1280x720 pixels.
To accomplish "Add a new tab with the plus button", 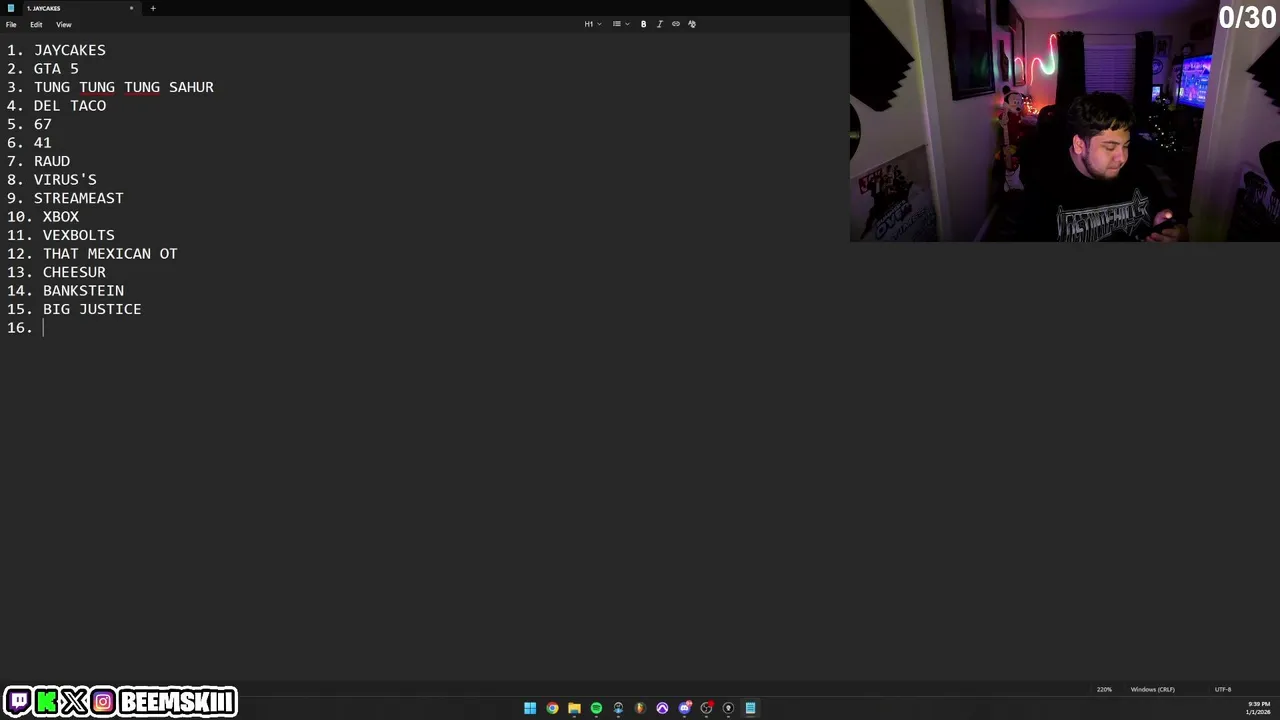I will pyautogui.click(x=153, y=8).
